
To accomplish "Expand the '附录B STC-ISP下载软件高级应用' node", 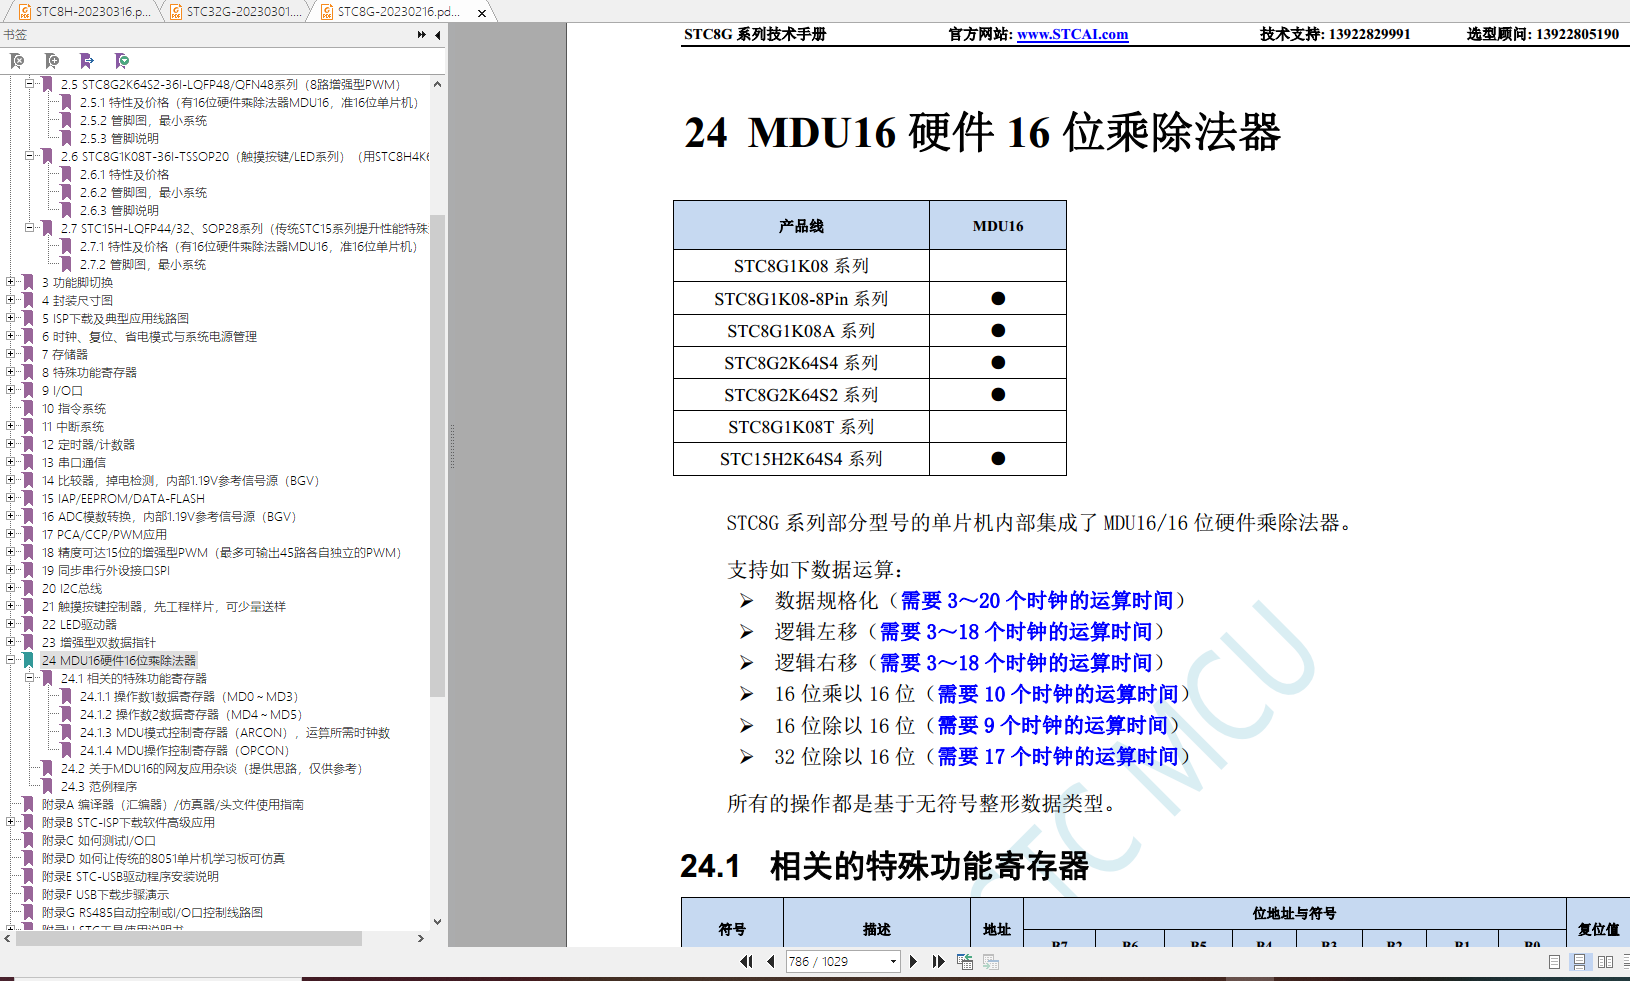I will [x=11, y=822].
